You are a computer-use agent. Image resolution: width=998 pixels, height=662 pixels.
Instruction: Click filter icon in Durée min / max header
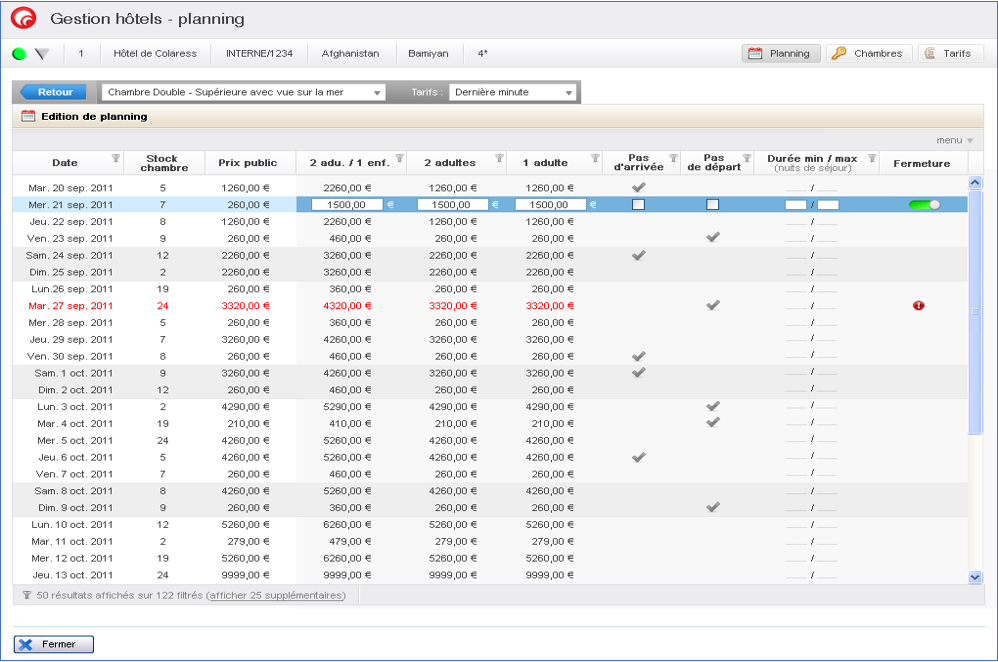point(872,158)
